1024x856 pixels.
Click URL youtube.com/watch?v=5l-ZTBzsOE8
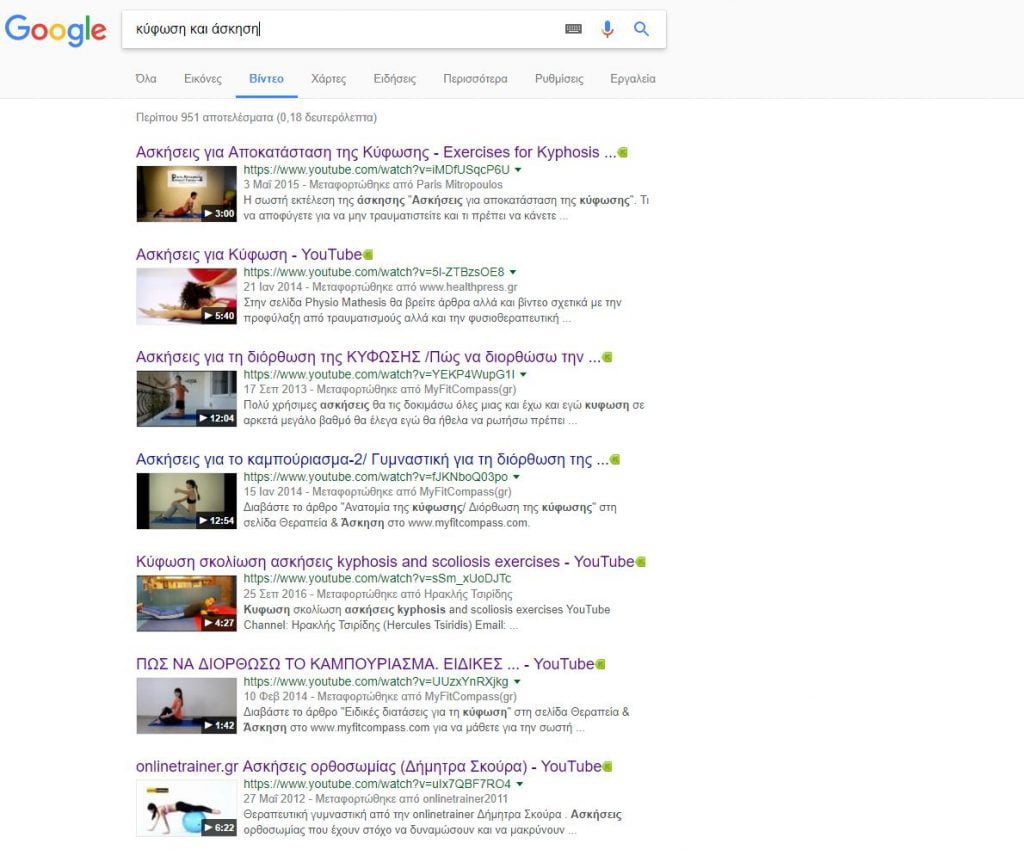[374, 272]
